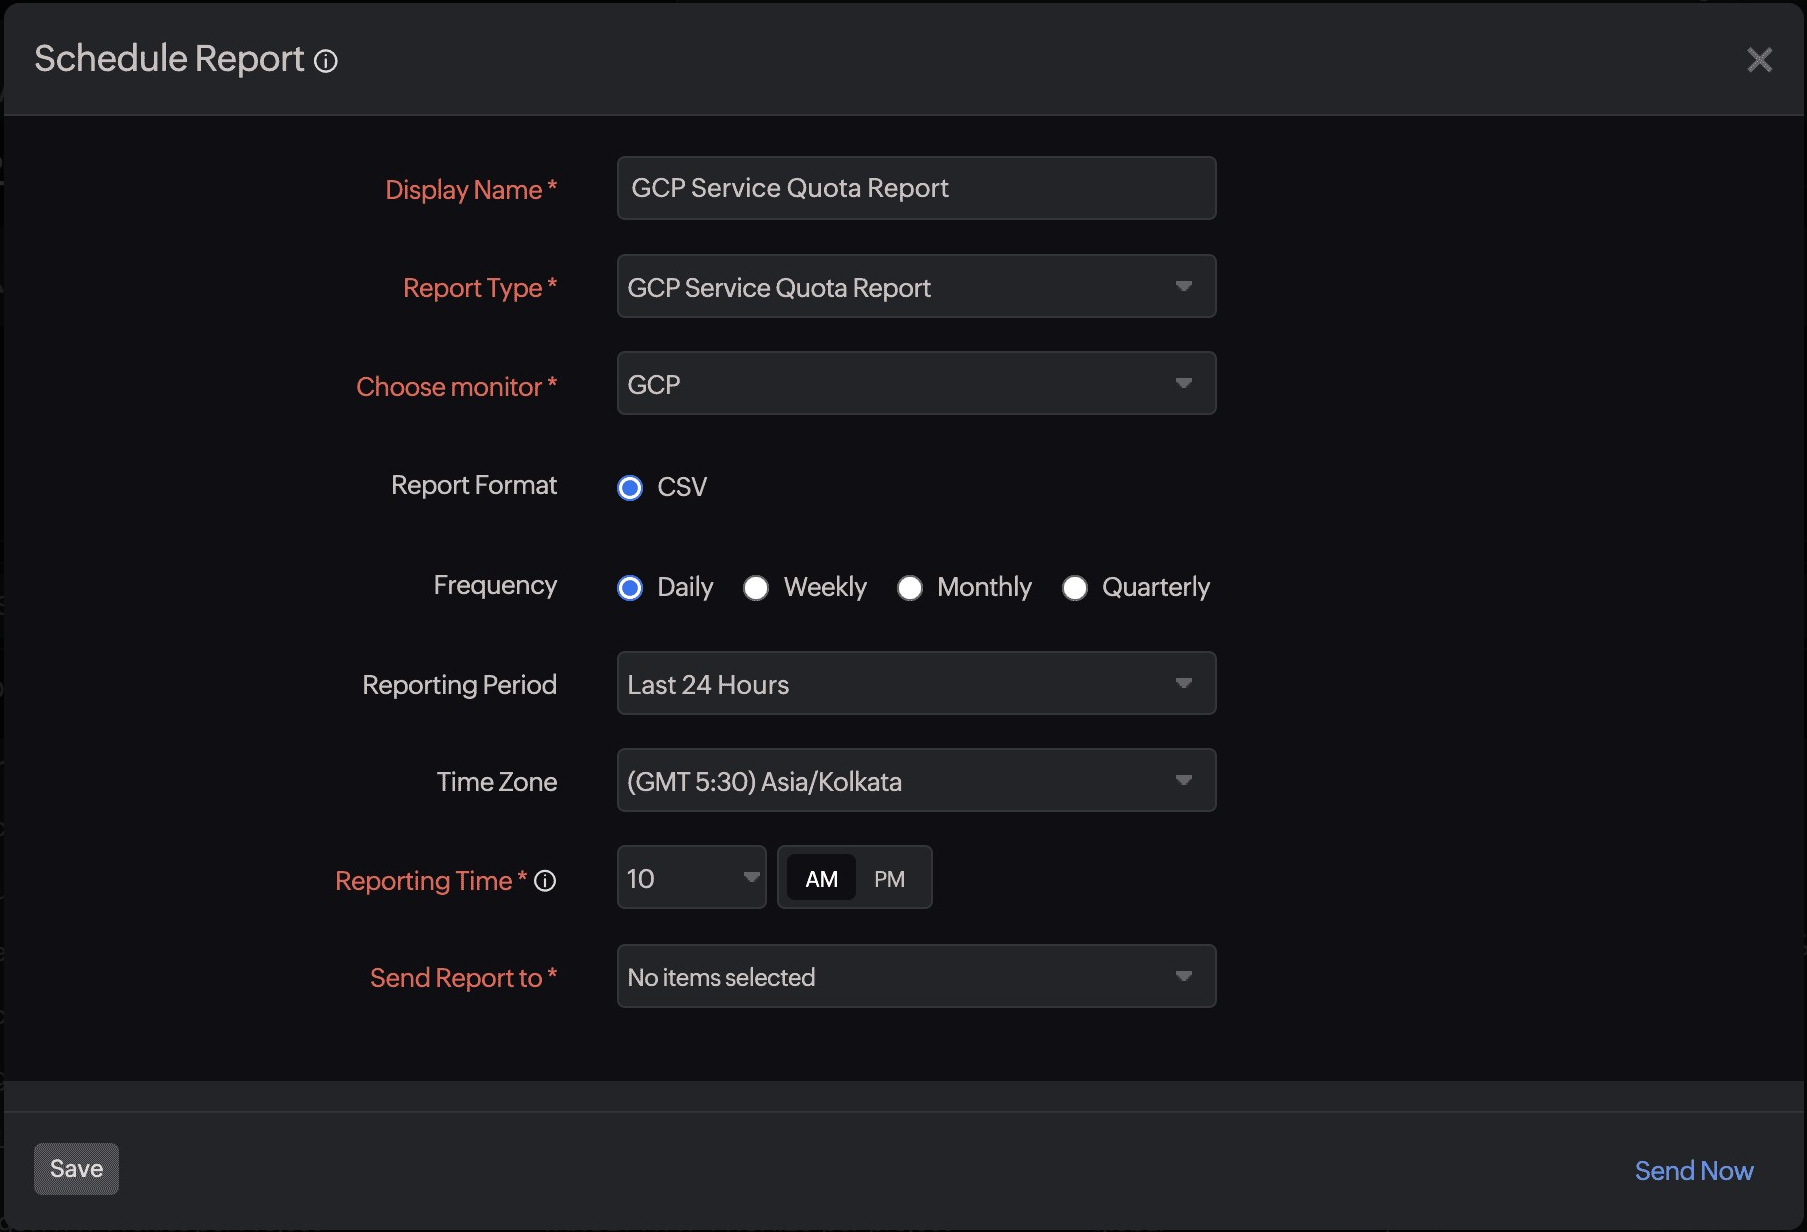Open the reporting hour dropdown
The image size is (1807, 1232).
pyautogui.click(x=691, y=878)
